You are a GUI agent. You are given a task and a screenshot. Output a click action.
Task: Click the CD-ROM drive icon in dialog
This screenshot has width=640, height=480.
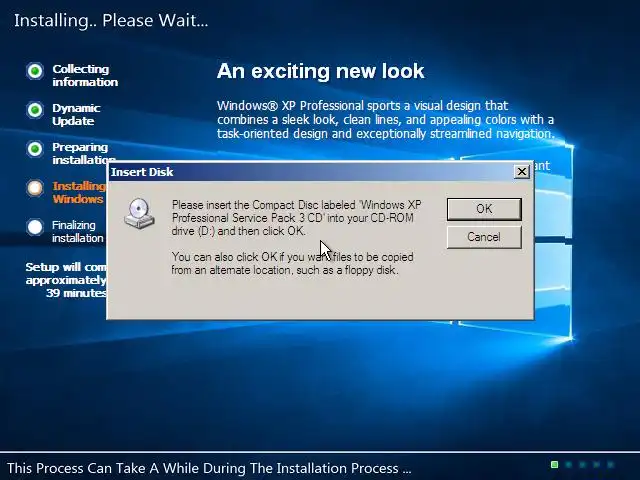point(139,213)
